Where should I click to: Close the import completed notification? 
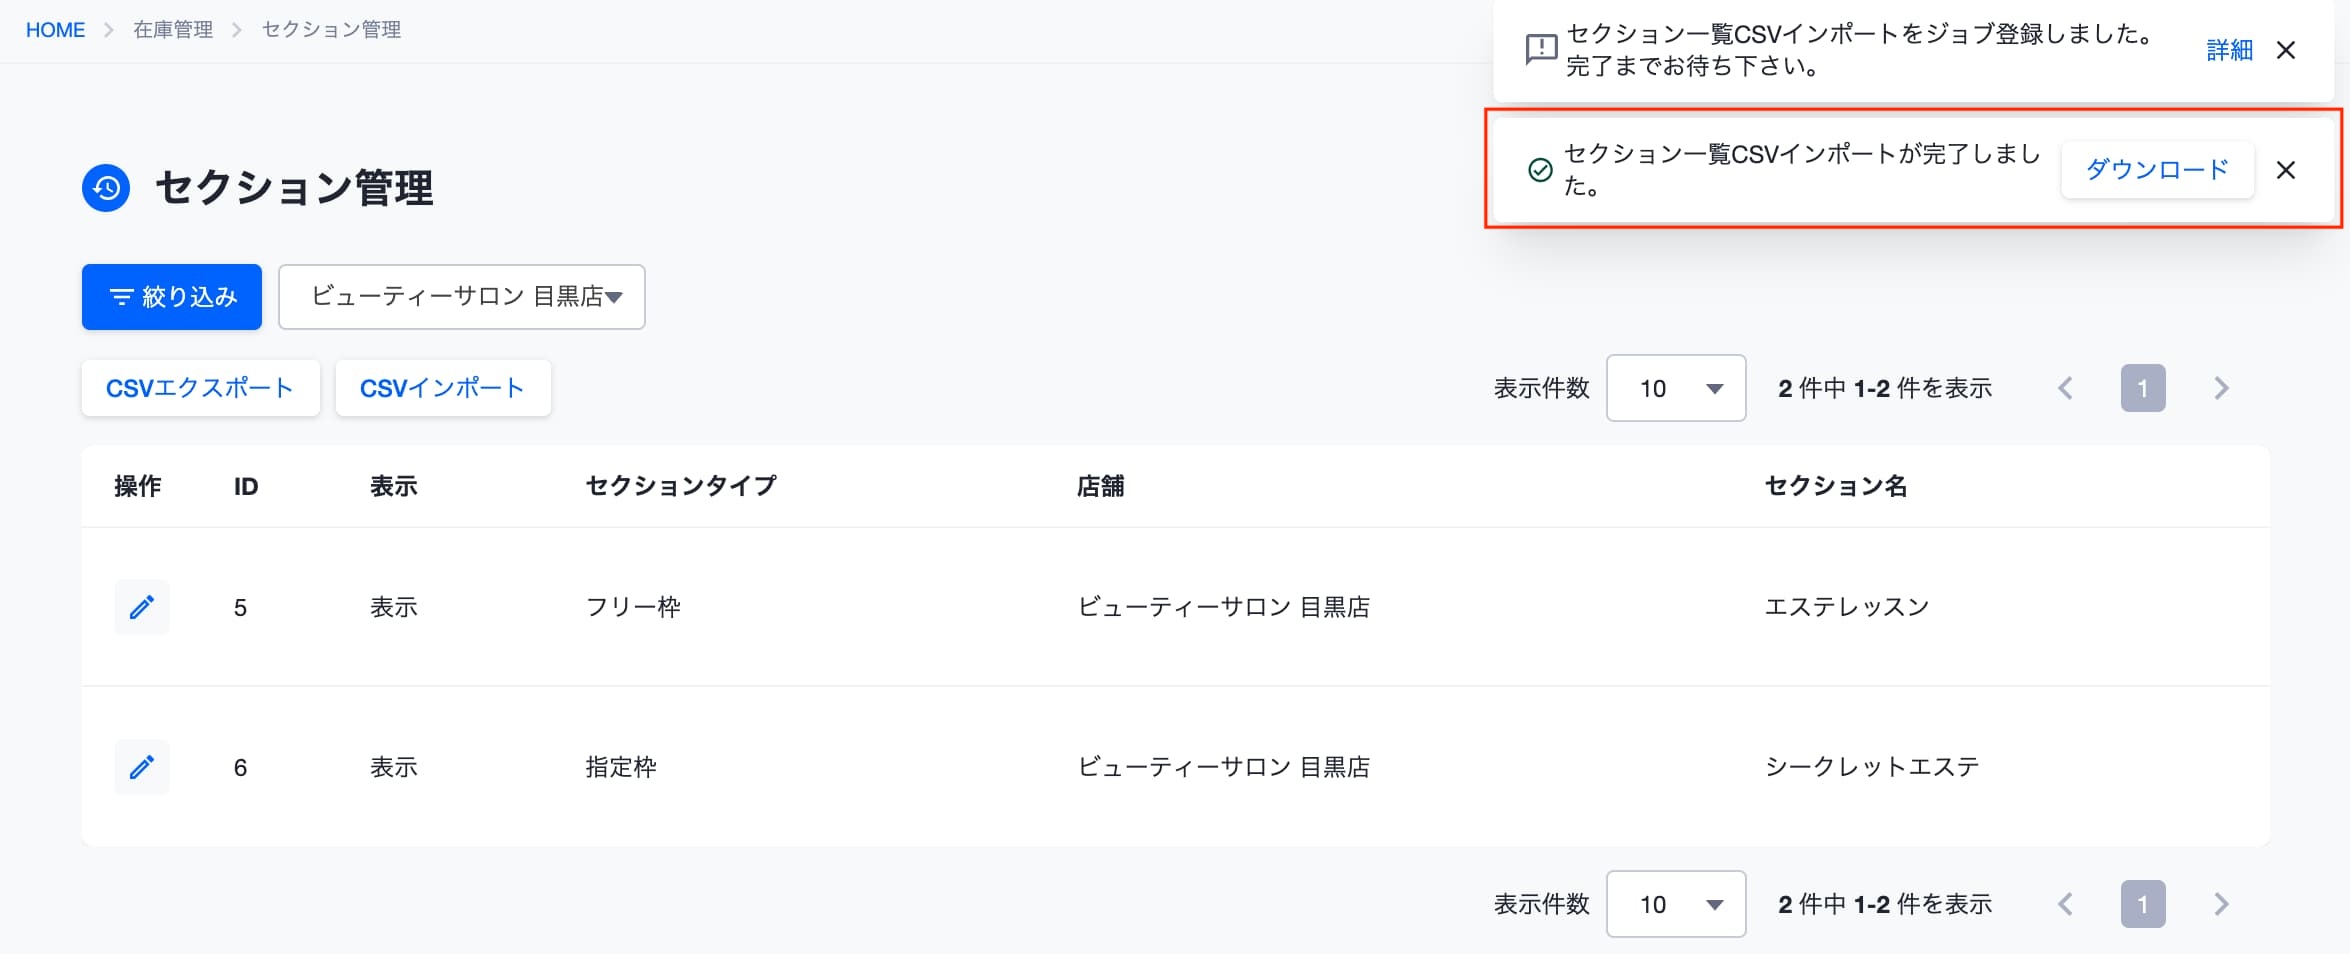click(x=2286, y=170)
